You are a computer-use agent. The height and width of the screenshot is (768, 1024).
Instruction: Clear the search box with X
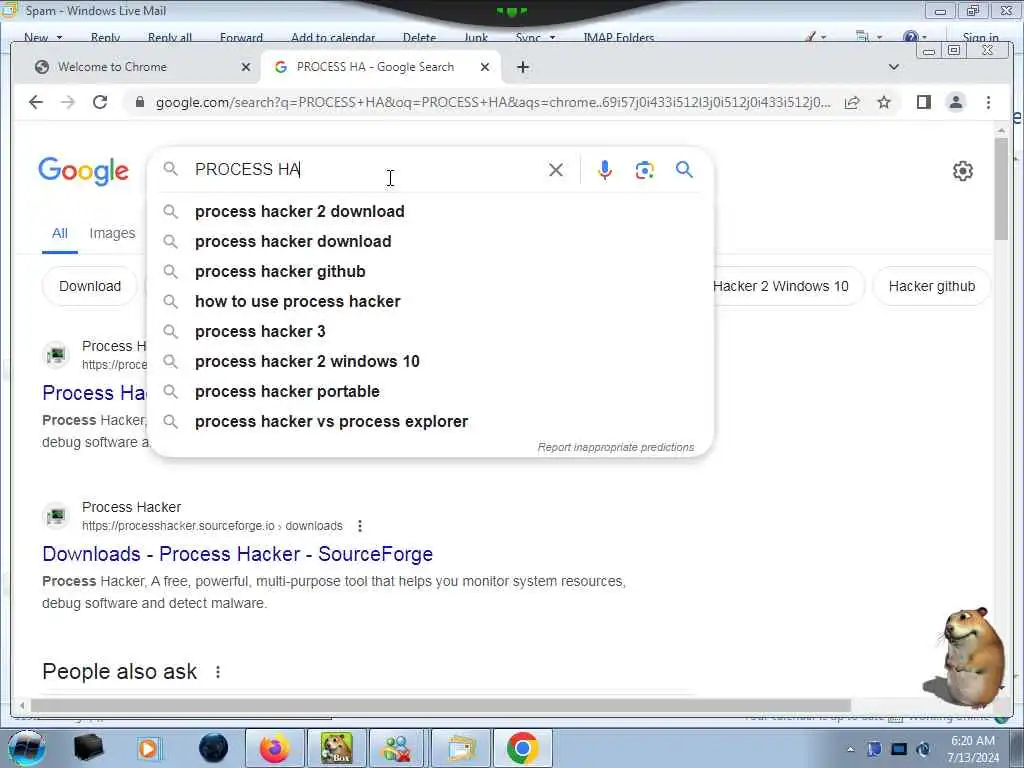[556, 170]
